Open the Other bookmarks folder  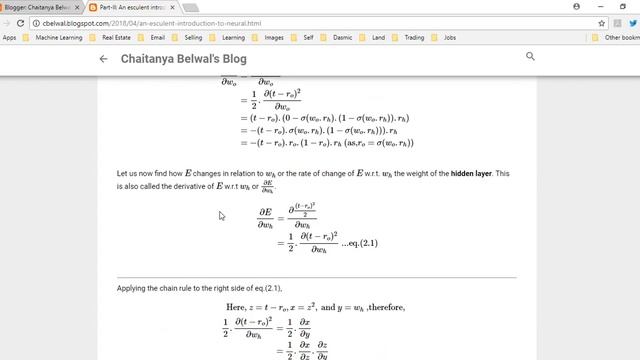(616, 38)
